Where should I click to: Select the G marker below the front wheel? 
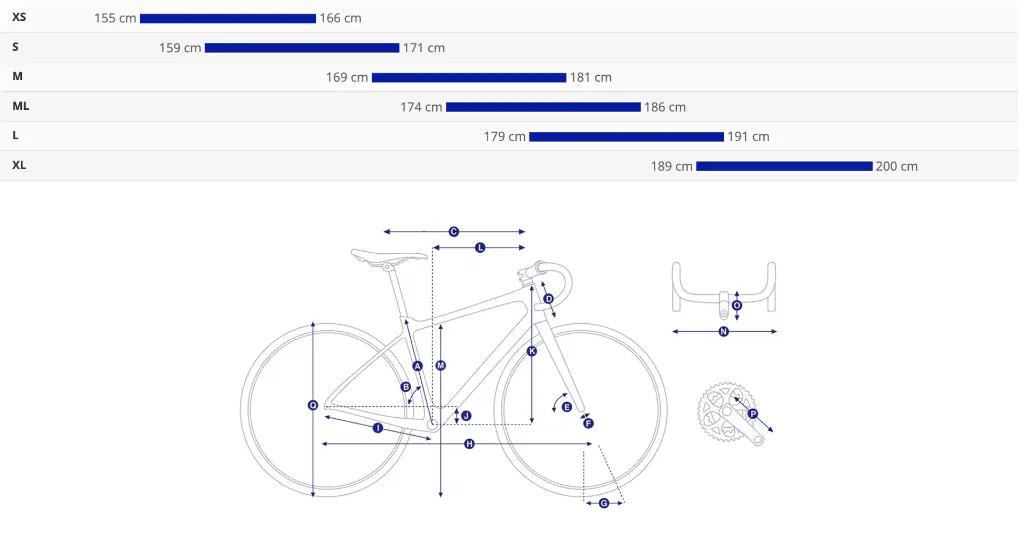[604, 503]
